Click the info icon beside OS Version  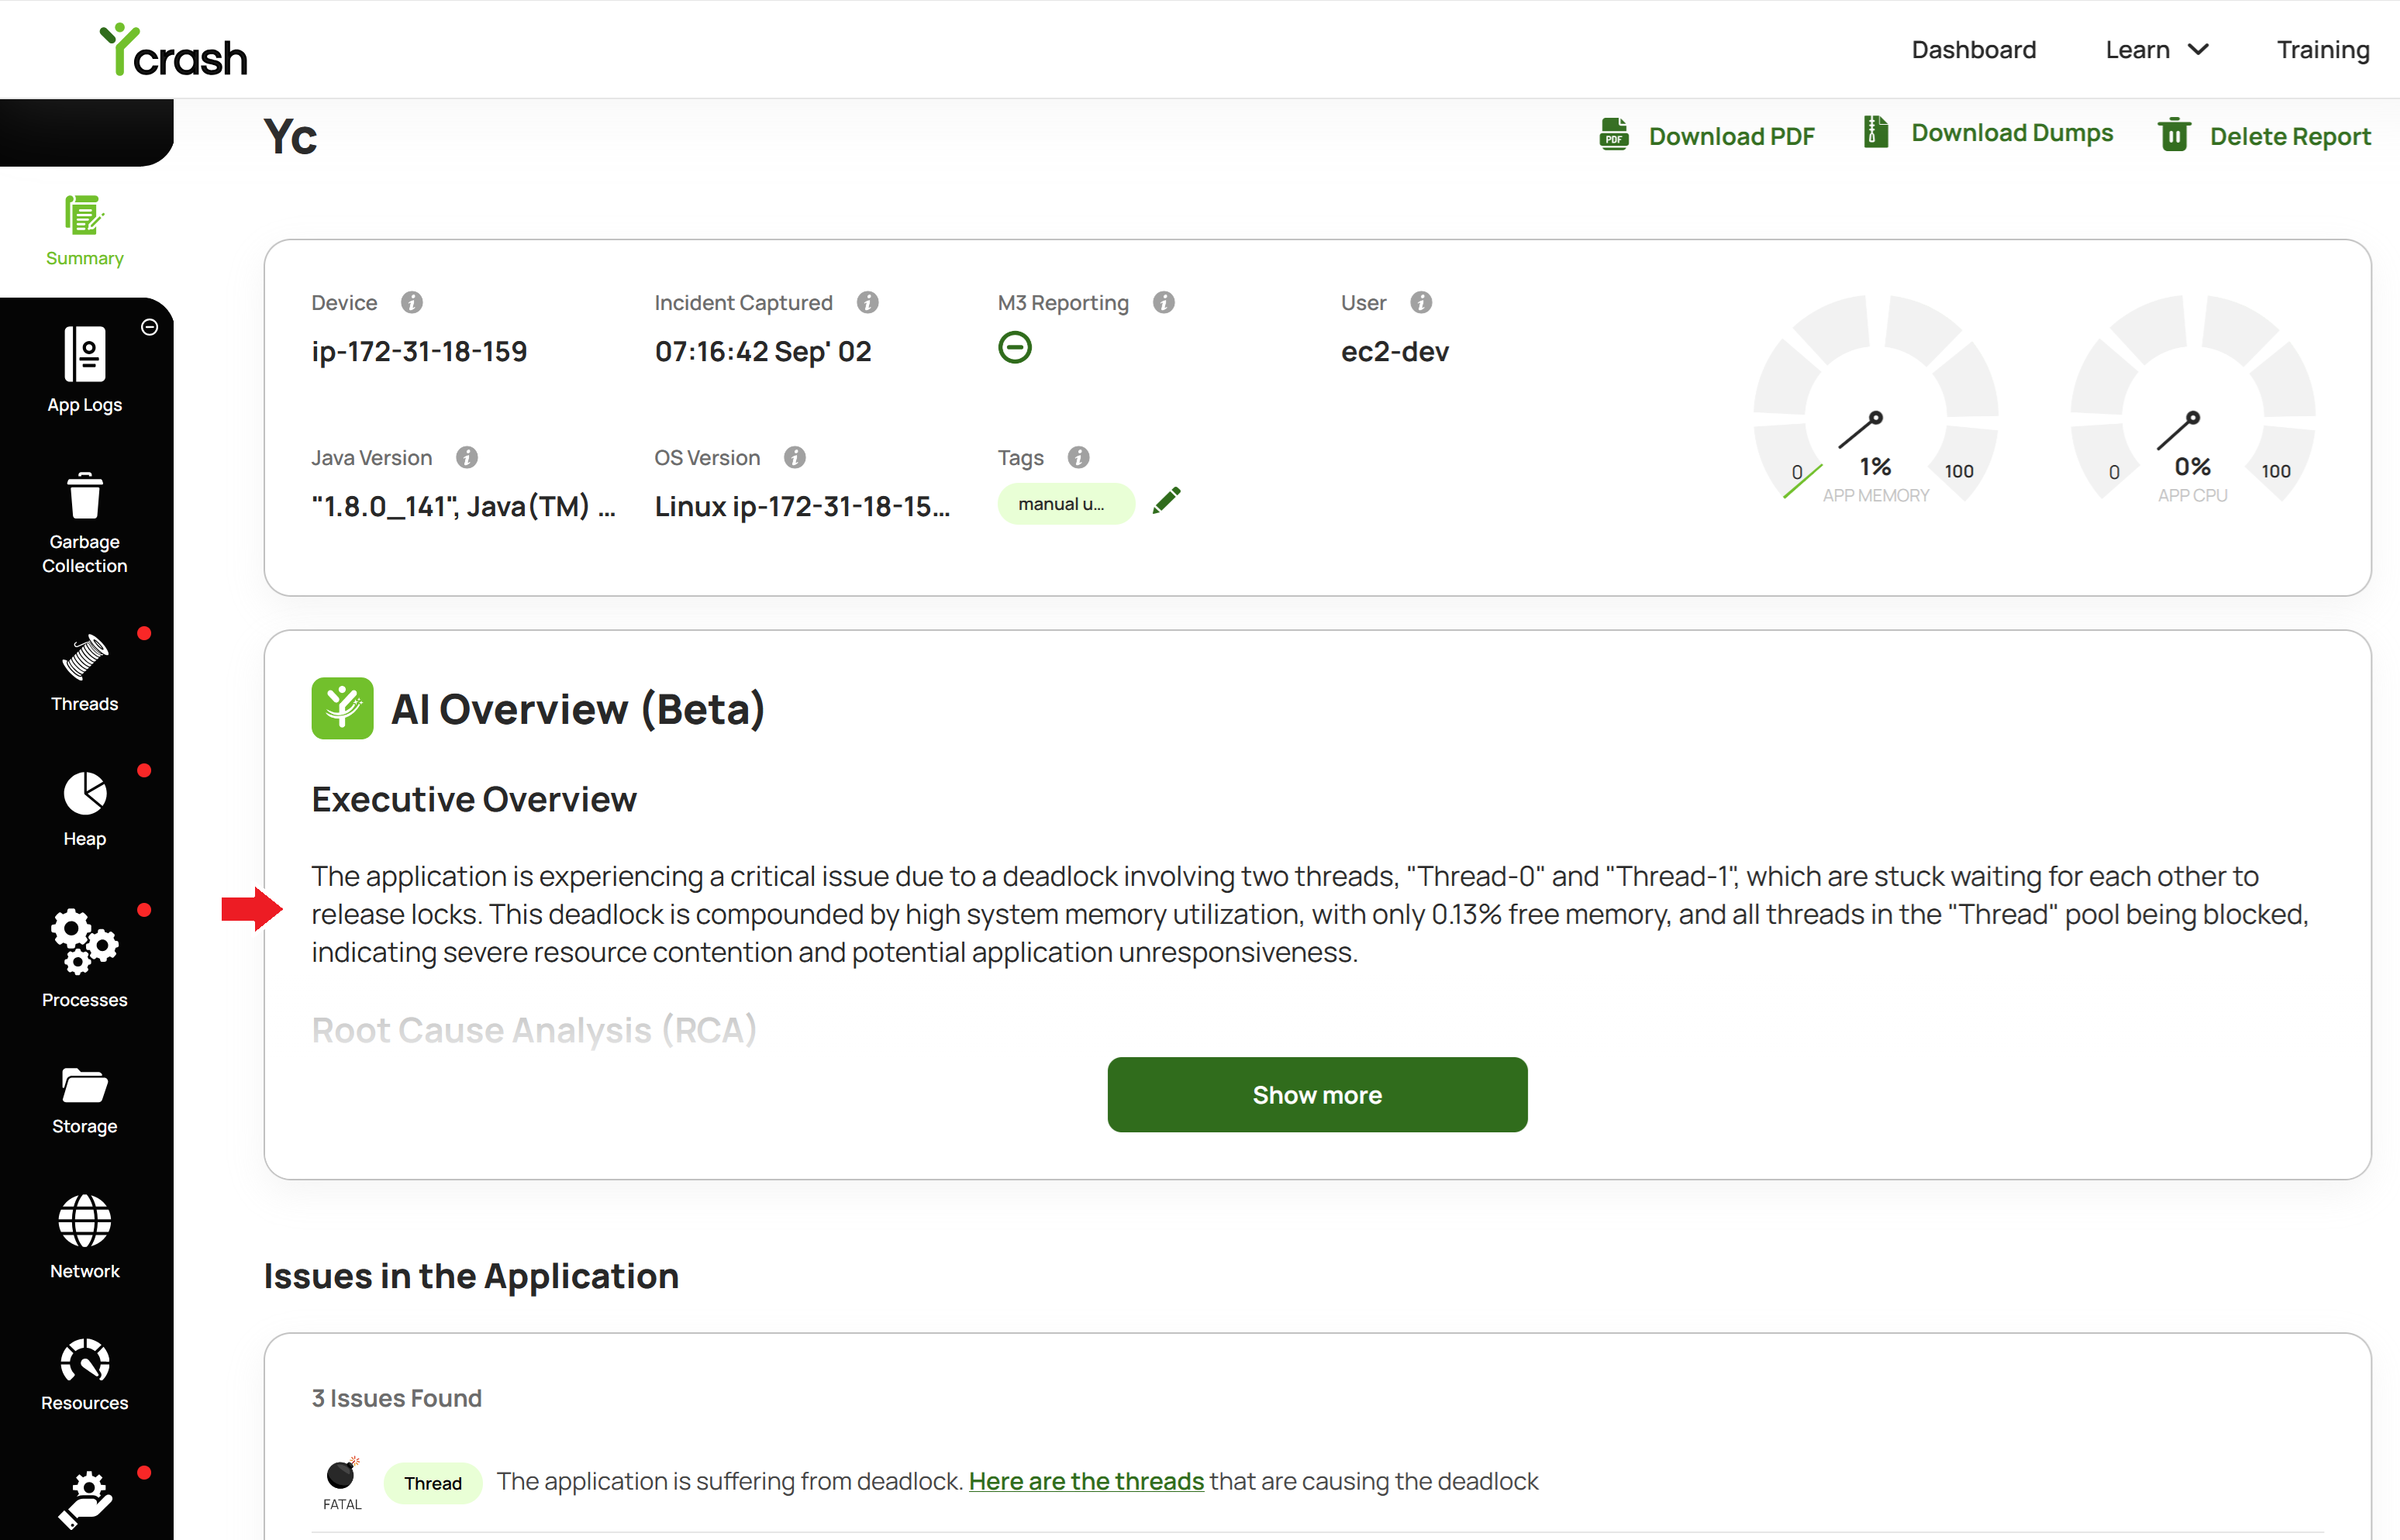tap(795, 457)
